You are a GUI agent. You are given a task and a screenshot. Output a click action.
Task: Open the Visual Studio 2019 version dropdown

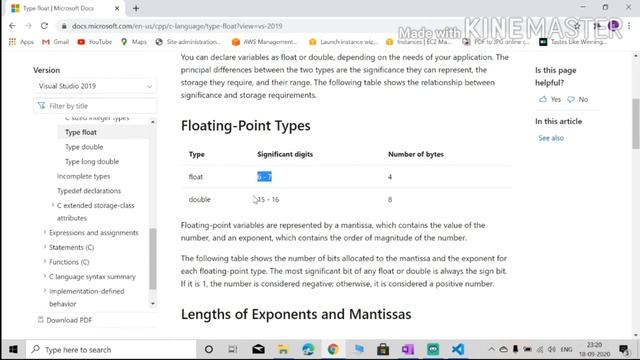point(95,86)
